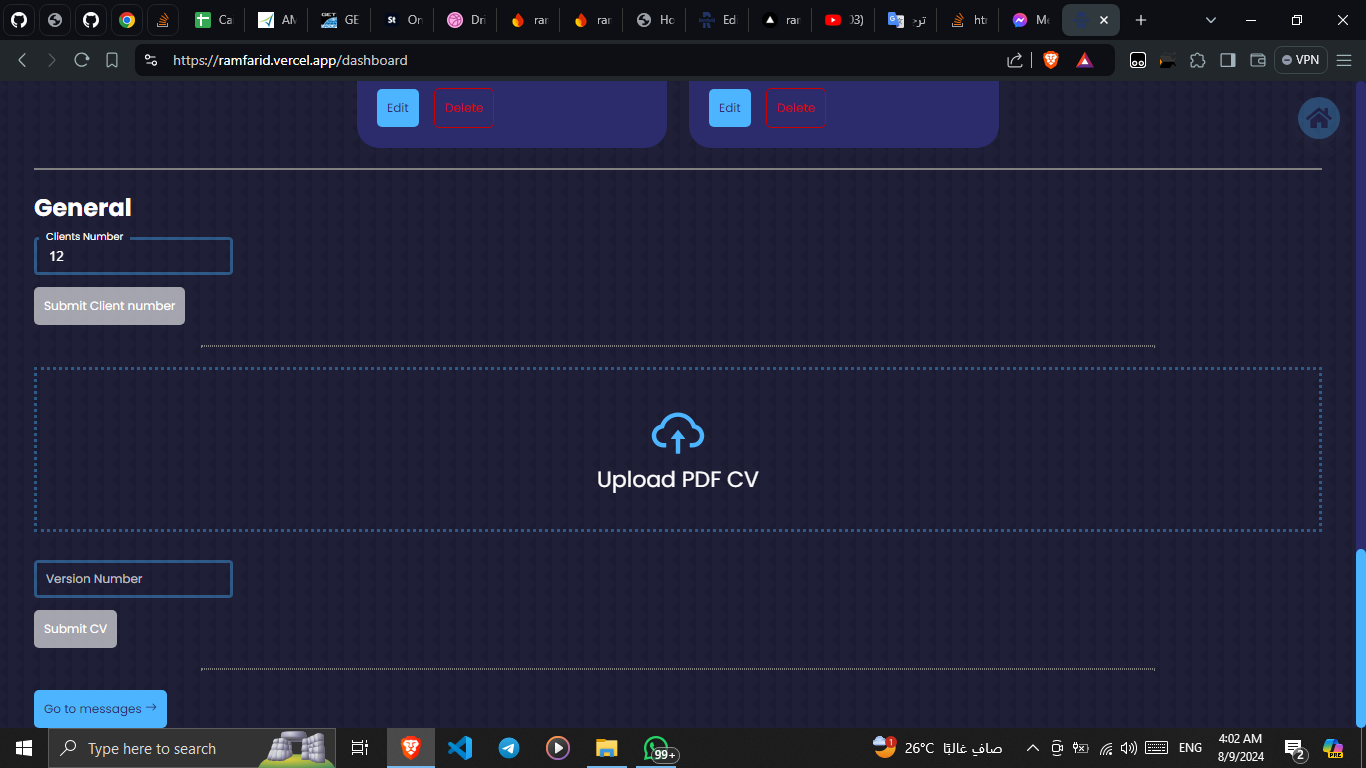Click the VPN button
The image size is (1366, 768).
1301,60
